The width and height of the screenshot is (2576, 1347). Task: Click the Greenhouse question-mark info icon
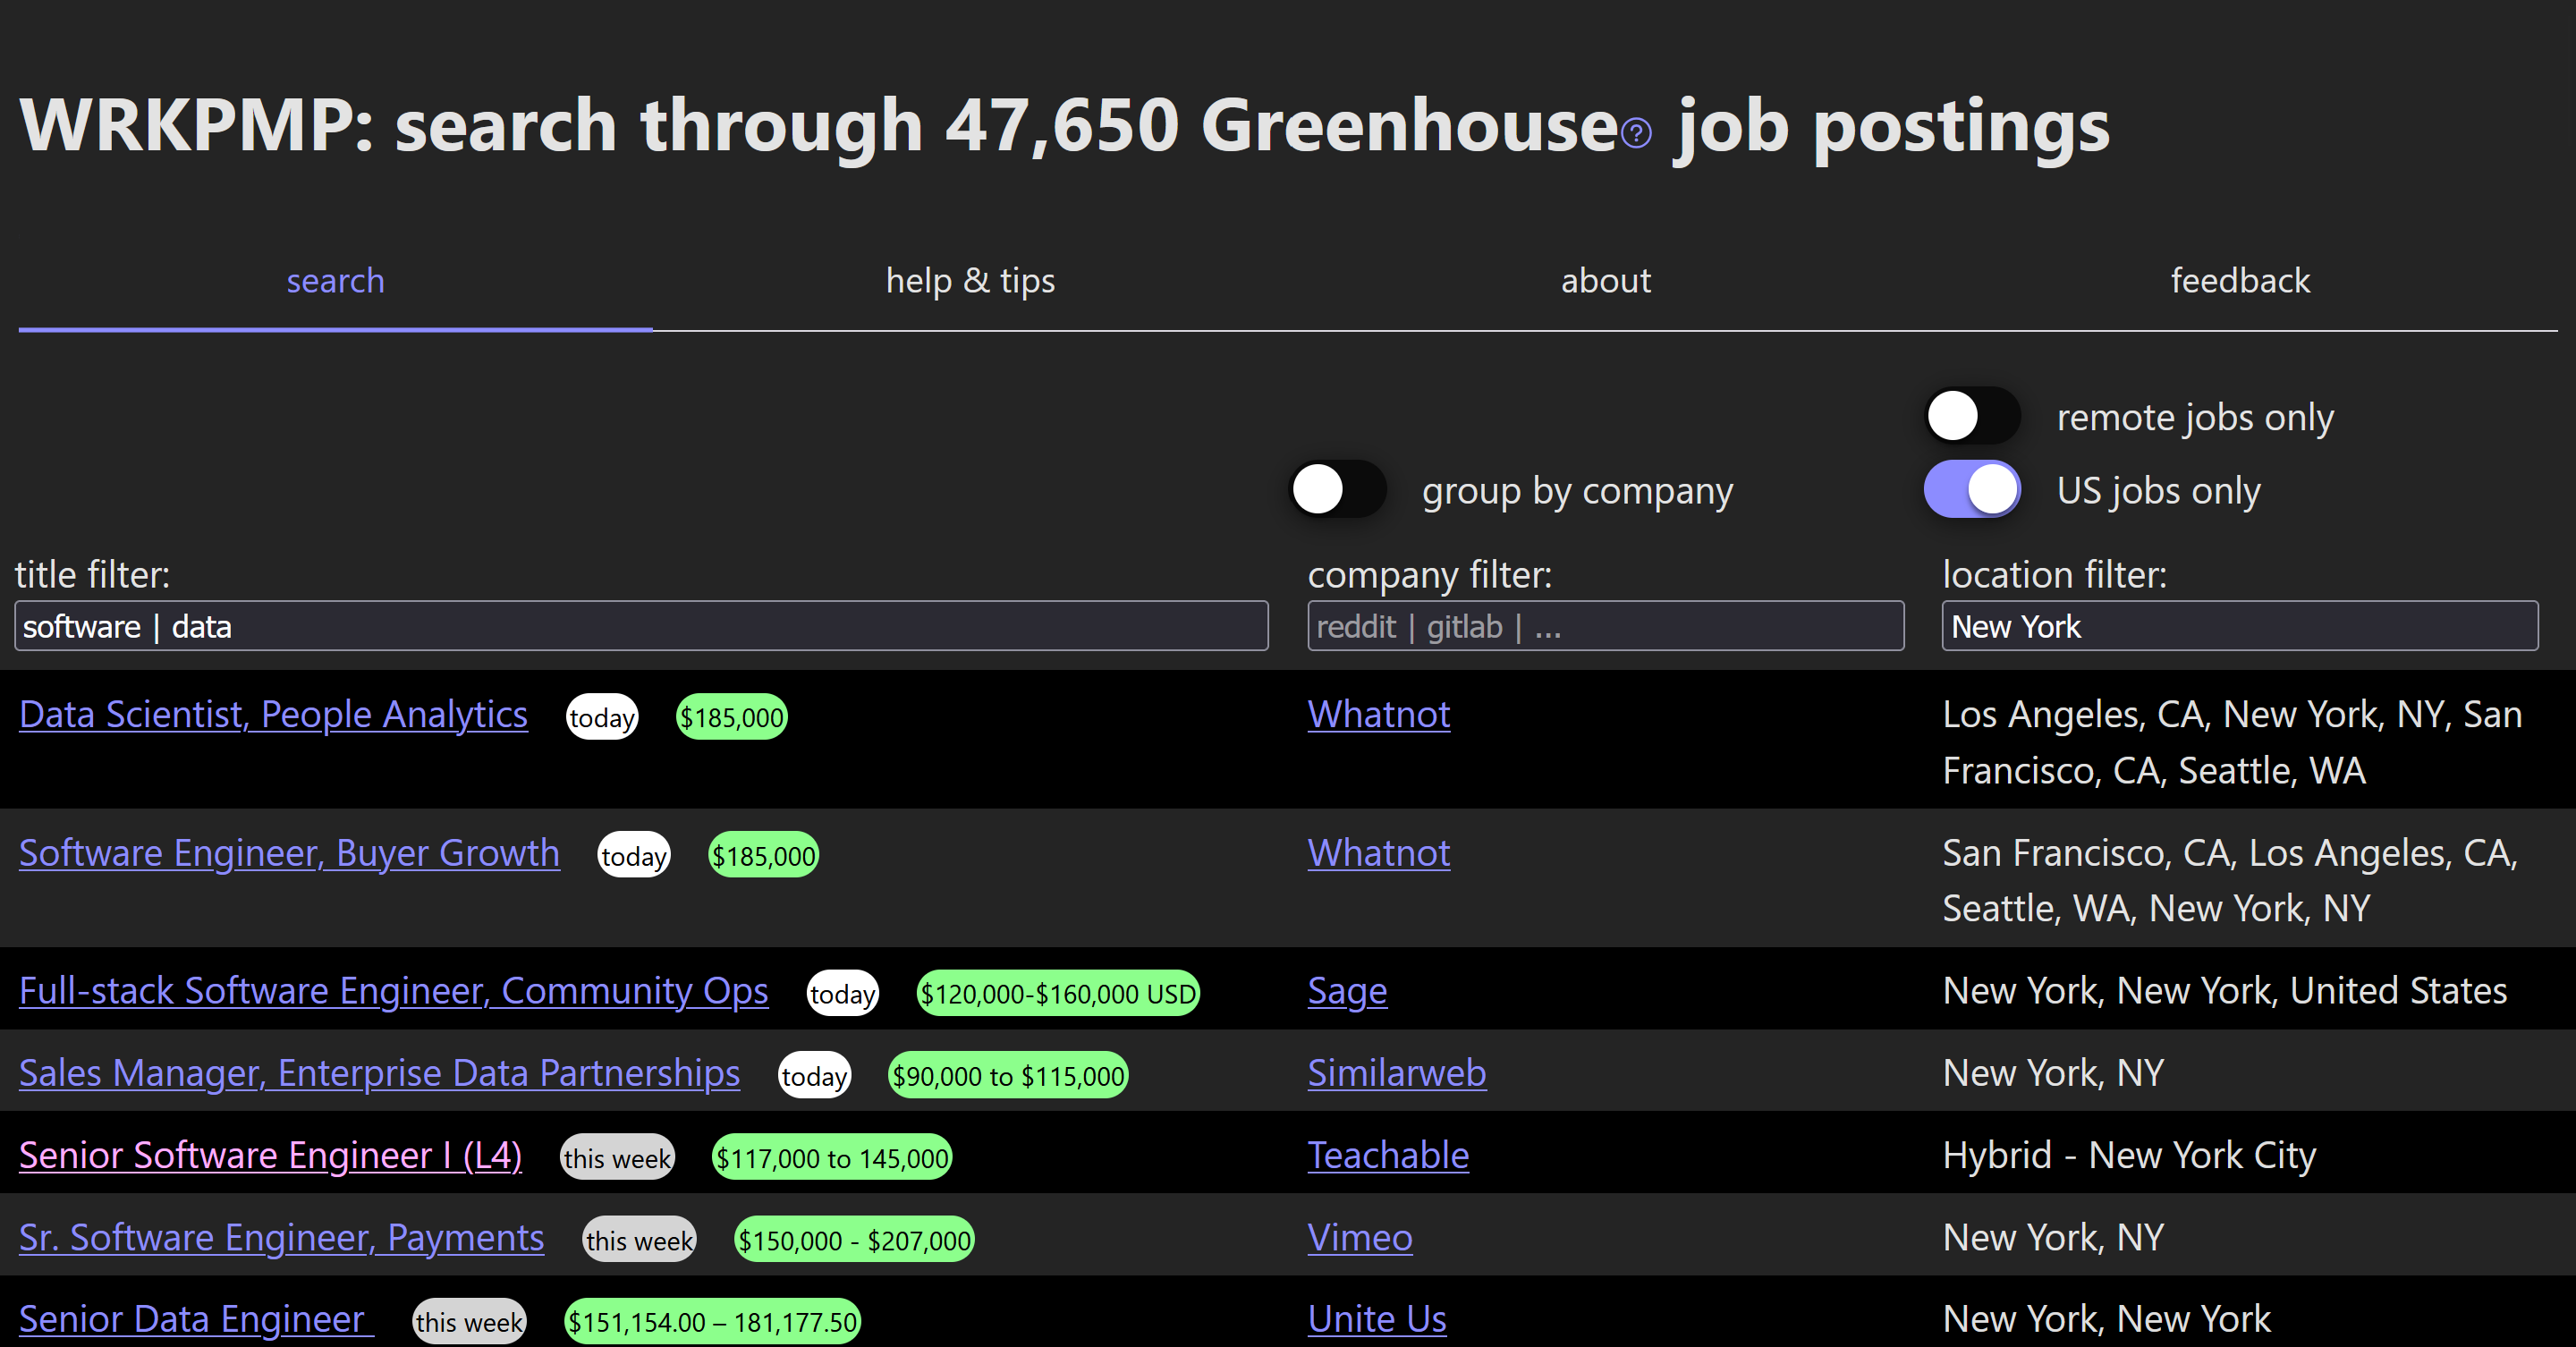1636,133
